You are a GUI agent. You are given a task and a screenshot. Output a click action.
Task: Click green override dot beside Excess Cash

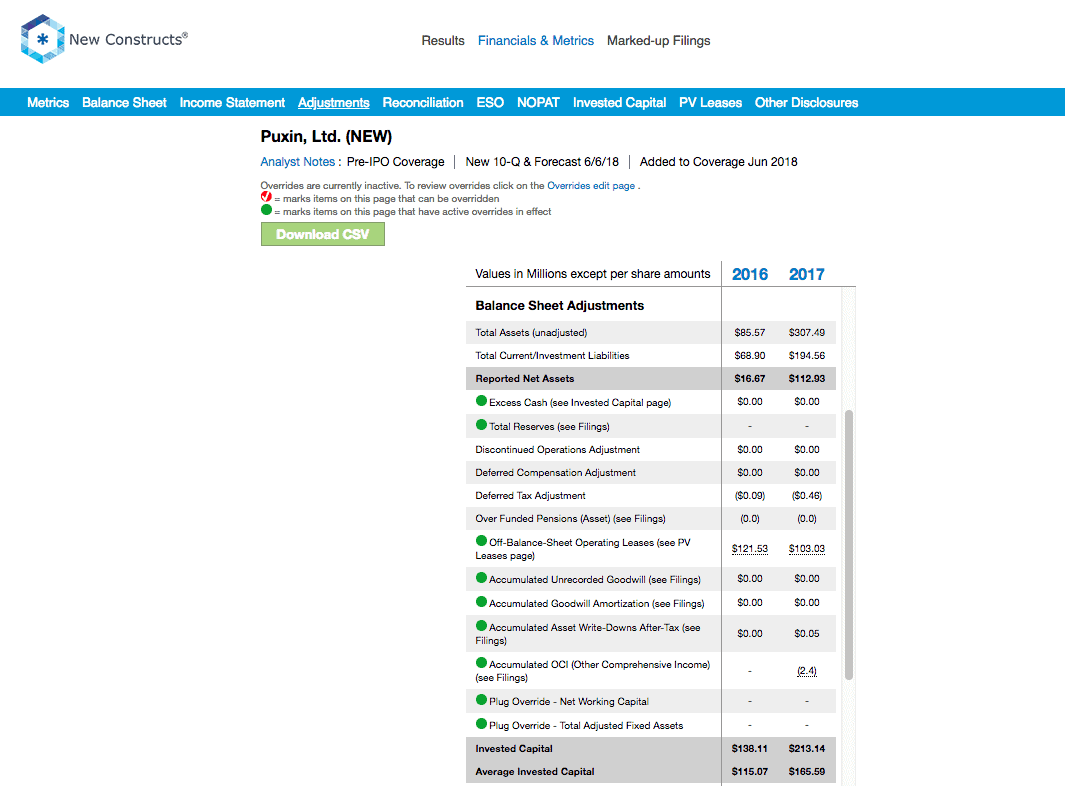point(482,401)
